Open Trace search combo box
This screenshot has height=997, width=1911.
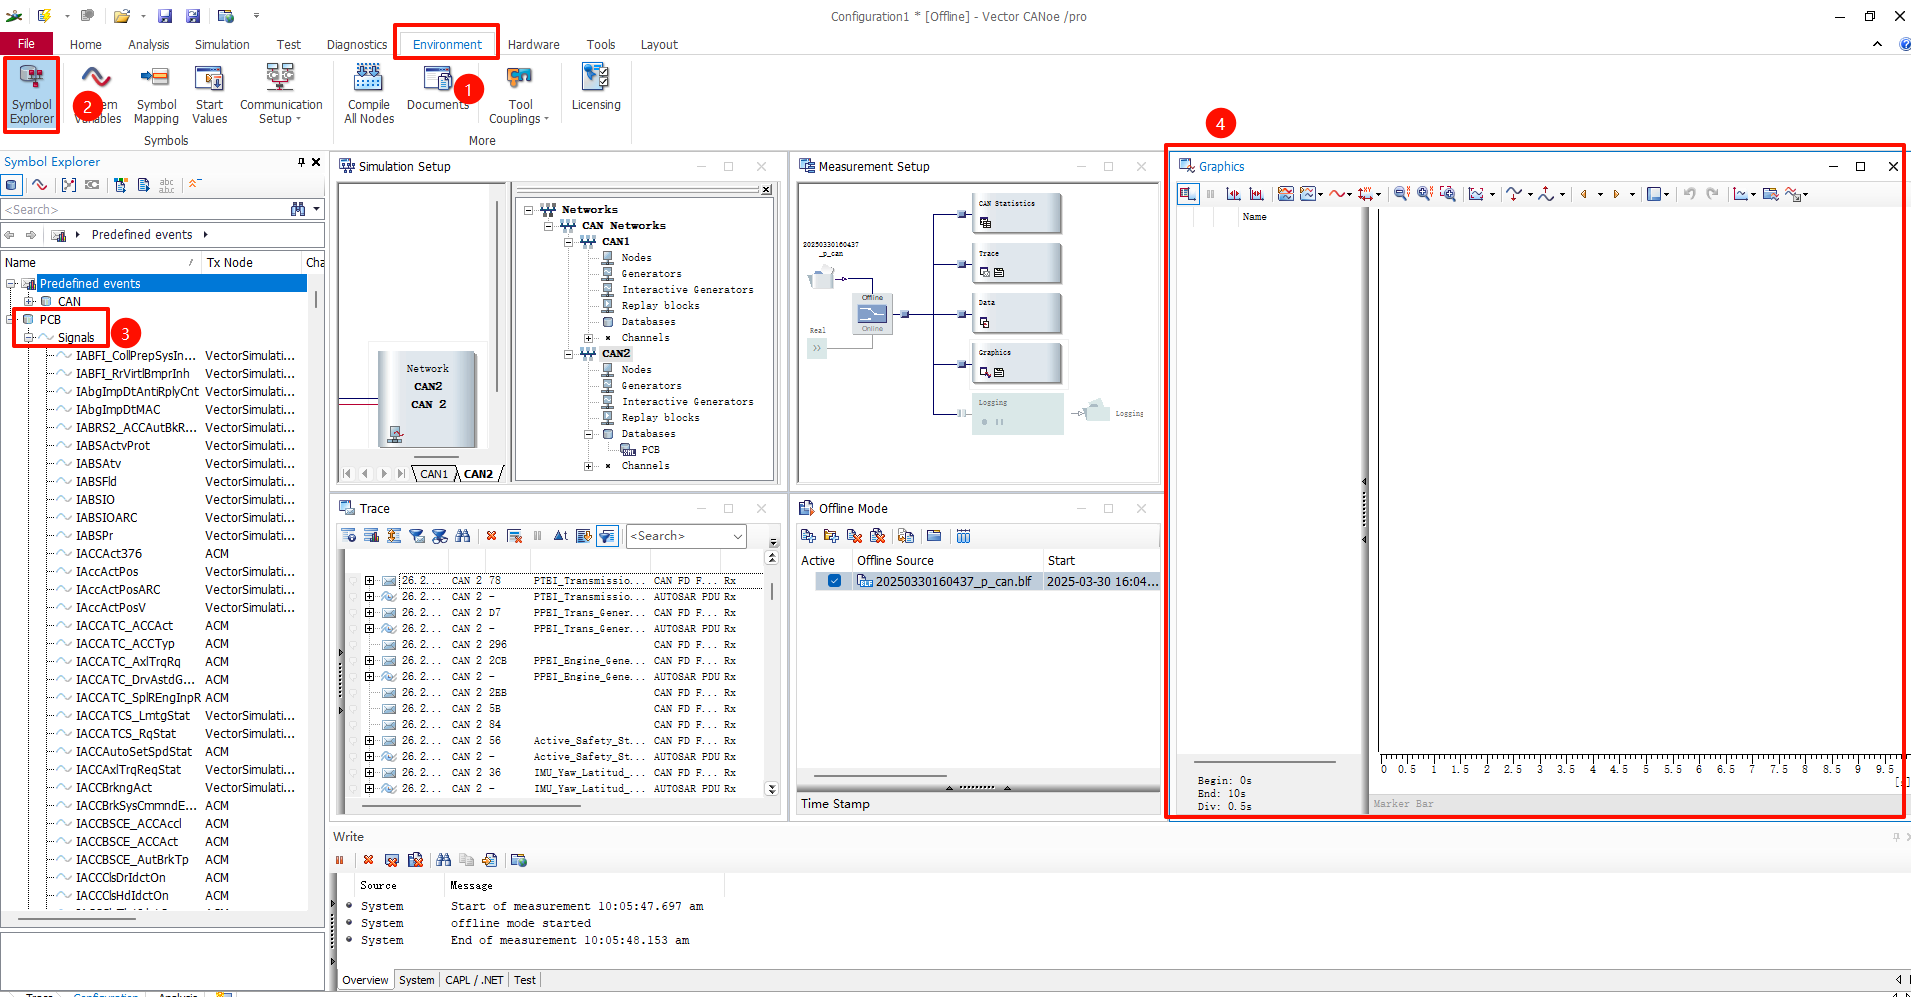pyautogui.click(x=686, y=536)
